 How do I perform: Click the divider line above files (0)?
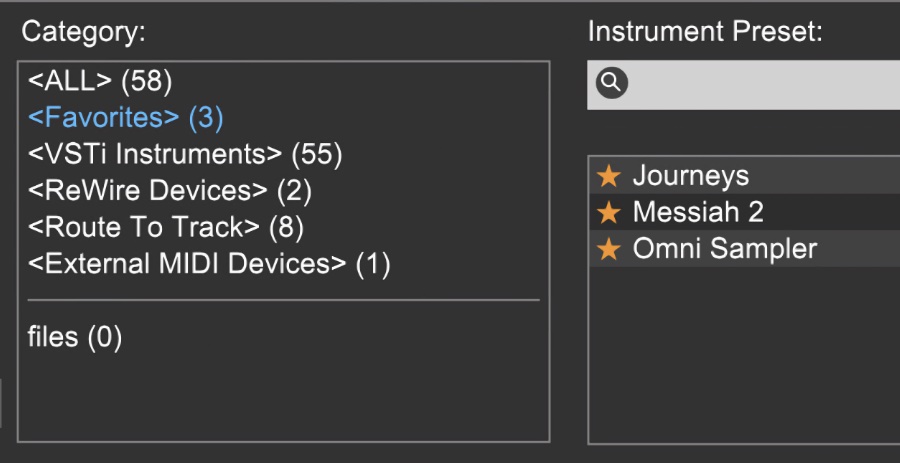point(284,299)
